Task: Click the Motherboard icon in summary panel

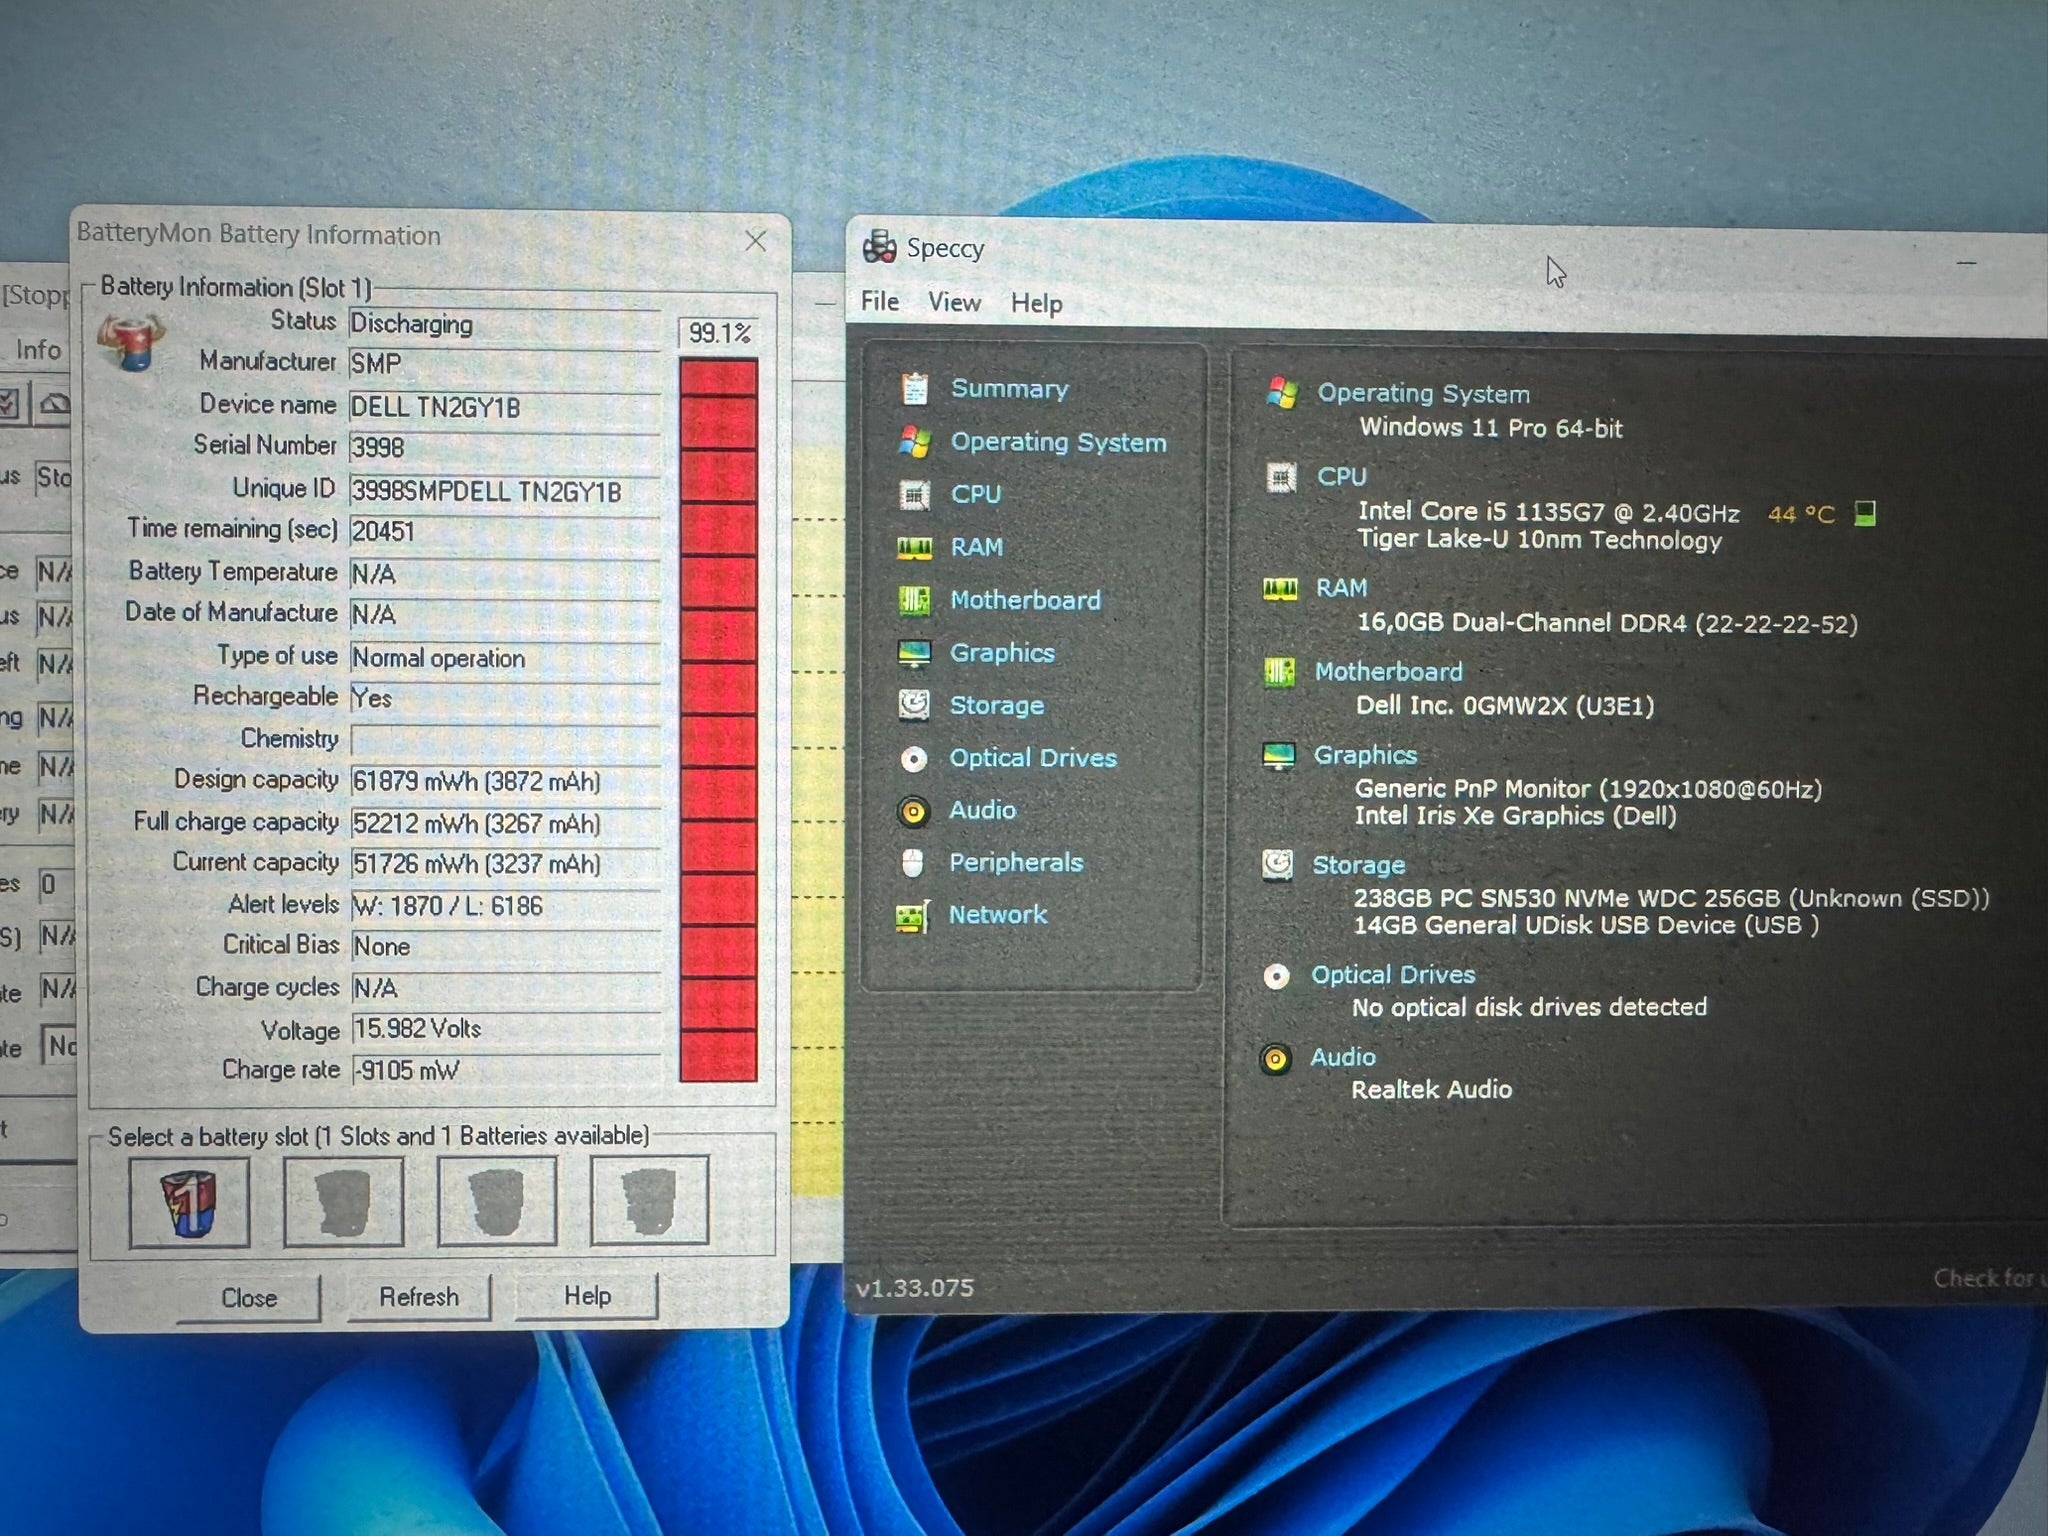Action: pyautogui.click(x=1279, y=671)
